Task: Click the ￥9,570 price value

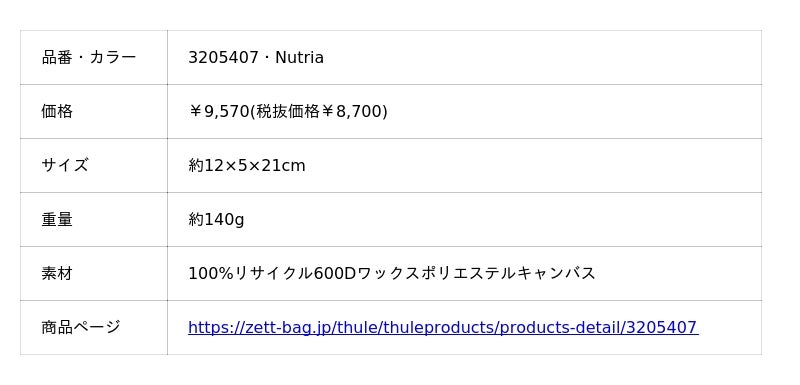Action: [x=218, y=111]
